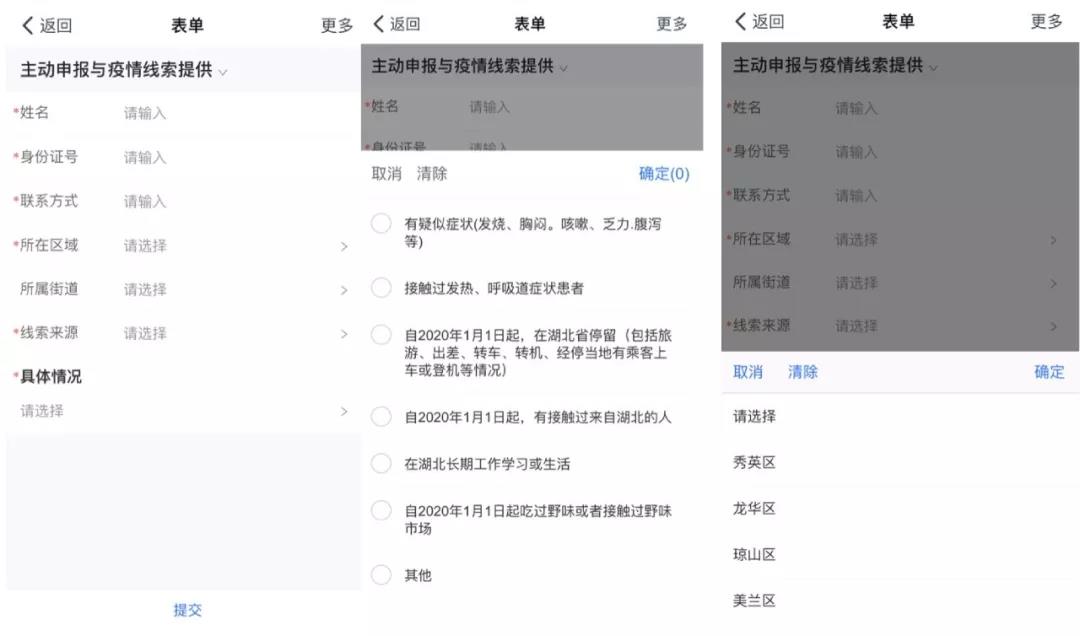Open the 所在区域 selector on the left screen

pyautogui.click(x=183, y=245)
